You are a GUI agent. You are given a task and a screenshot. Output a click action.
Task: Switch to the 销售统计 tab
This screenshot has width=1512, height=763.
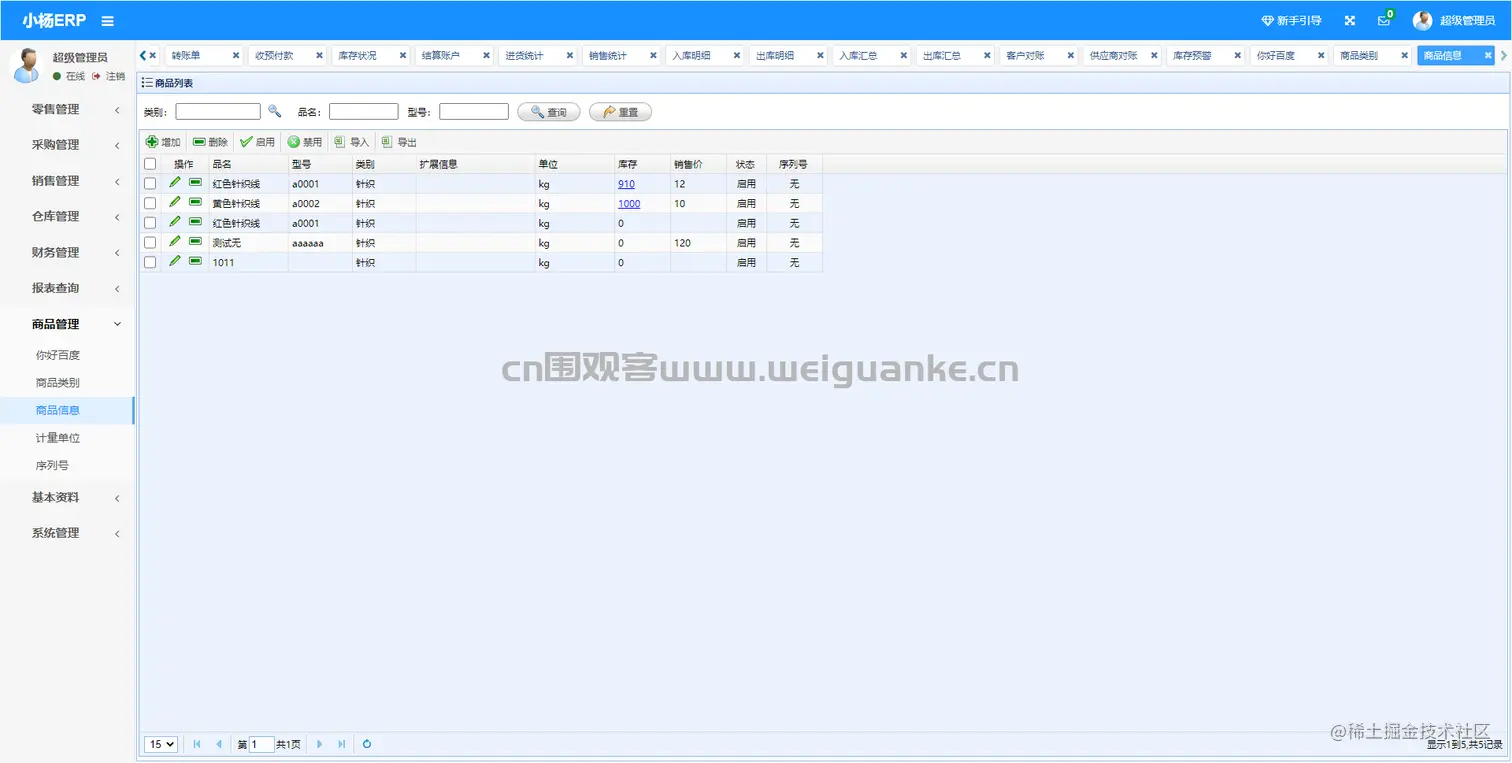pos(608,56)
